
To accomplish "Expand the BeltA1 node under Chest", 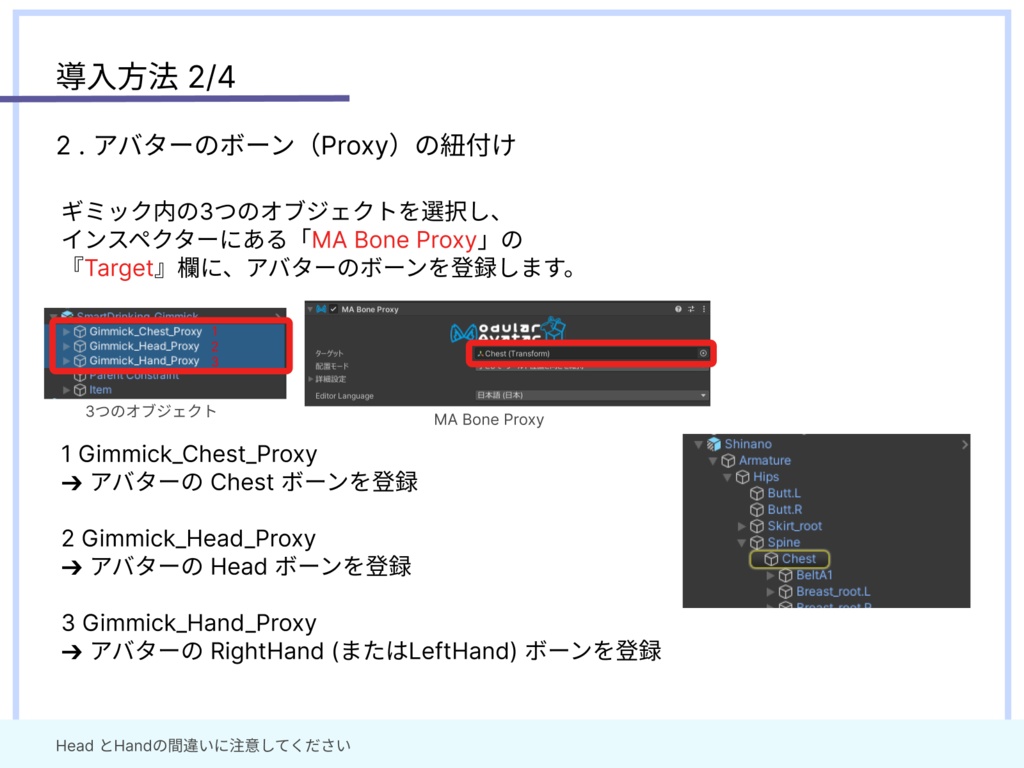I will coord(770,575).
